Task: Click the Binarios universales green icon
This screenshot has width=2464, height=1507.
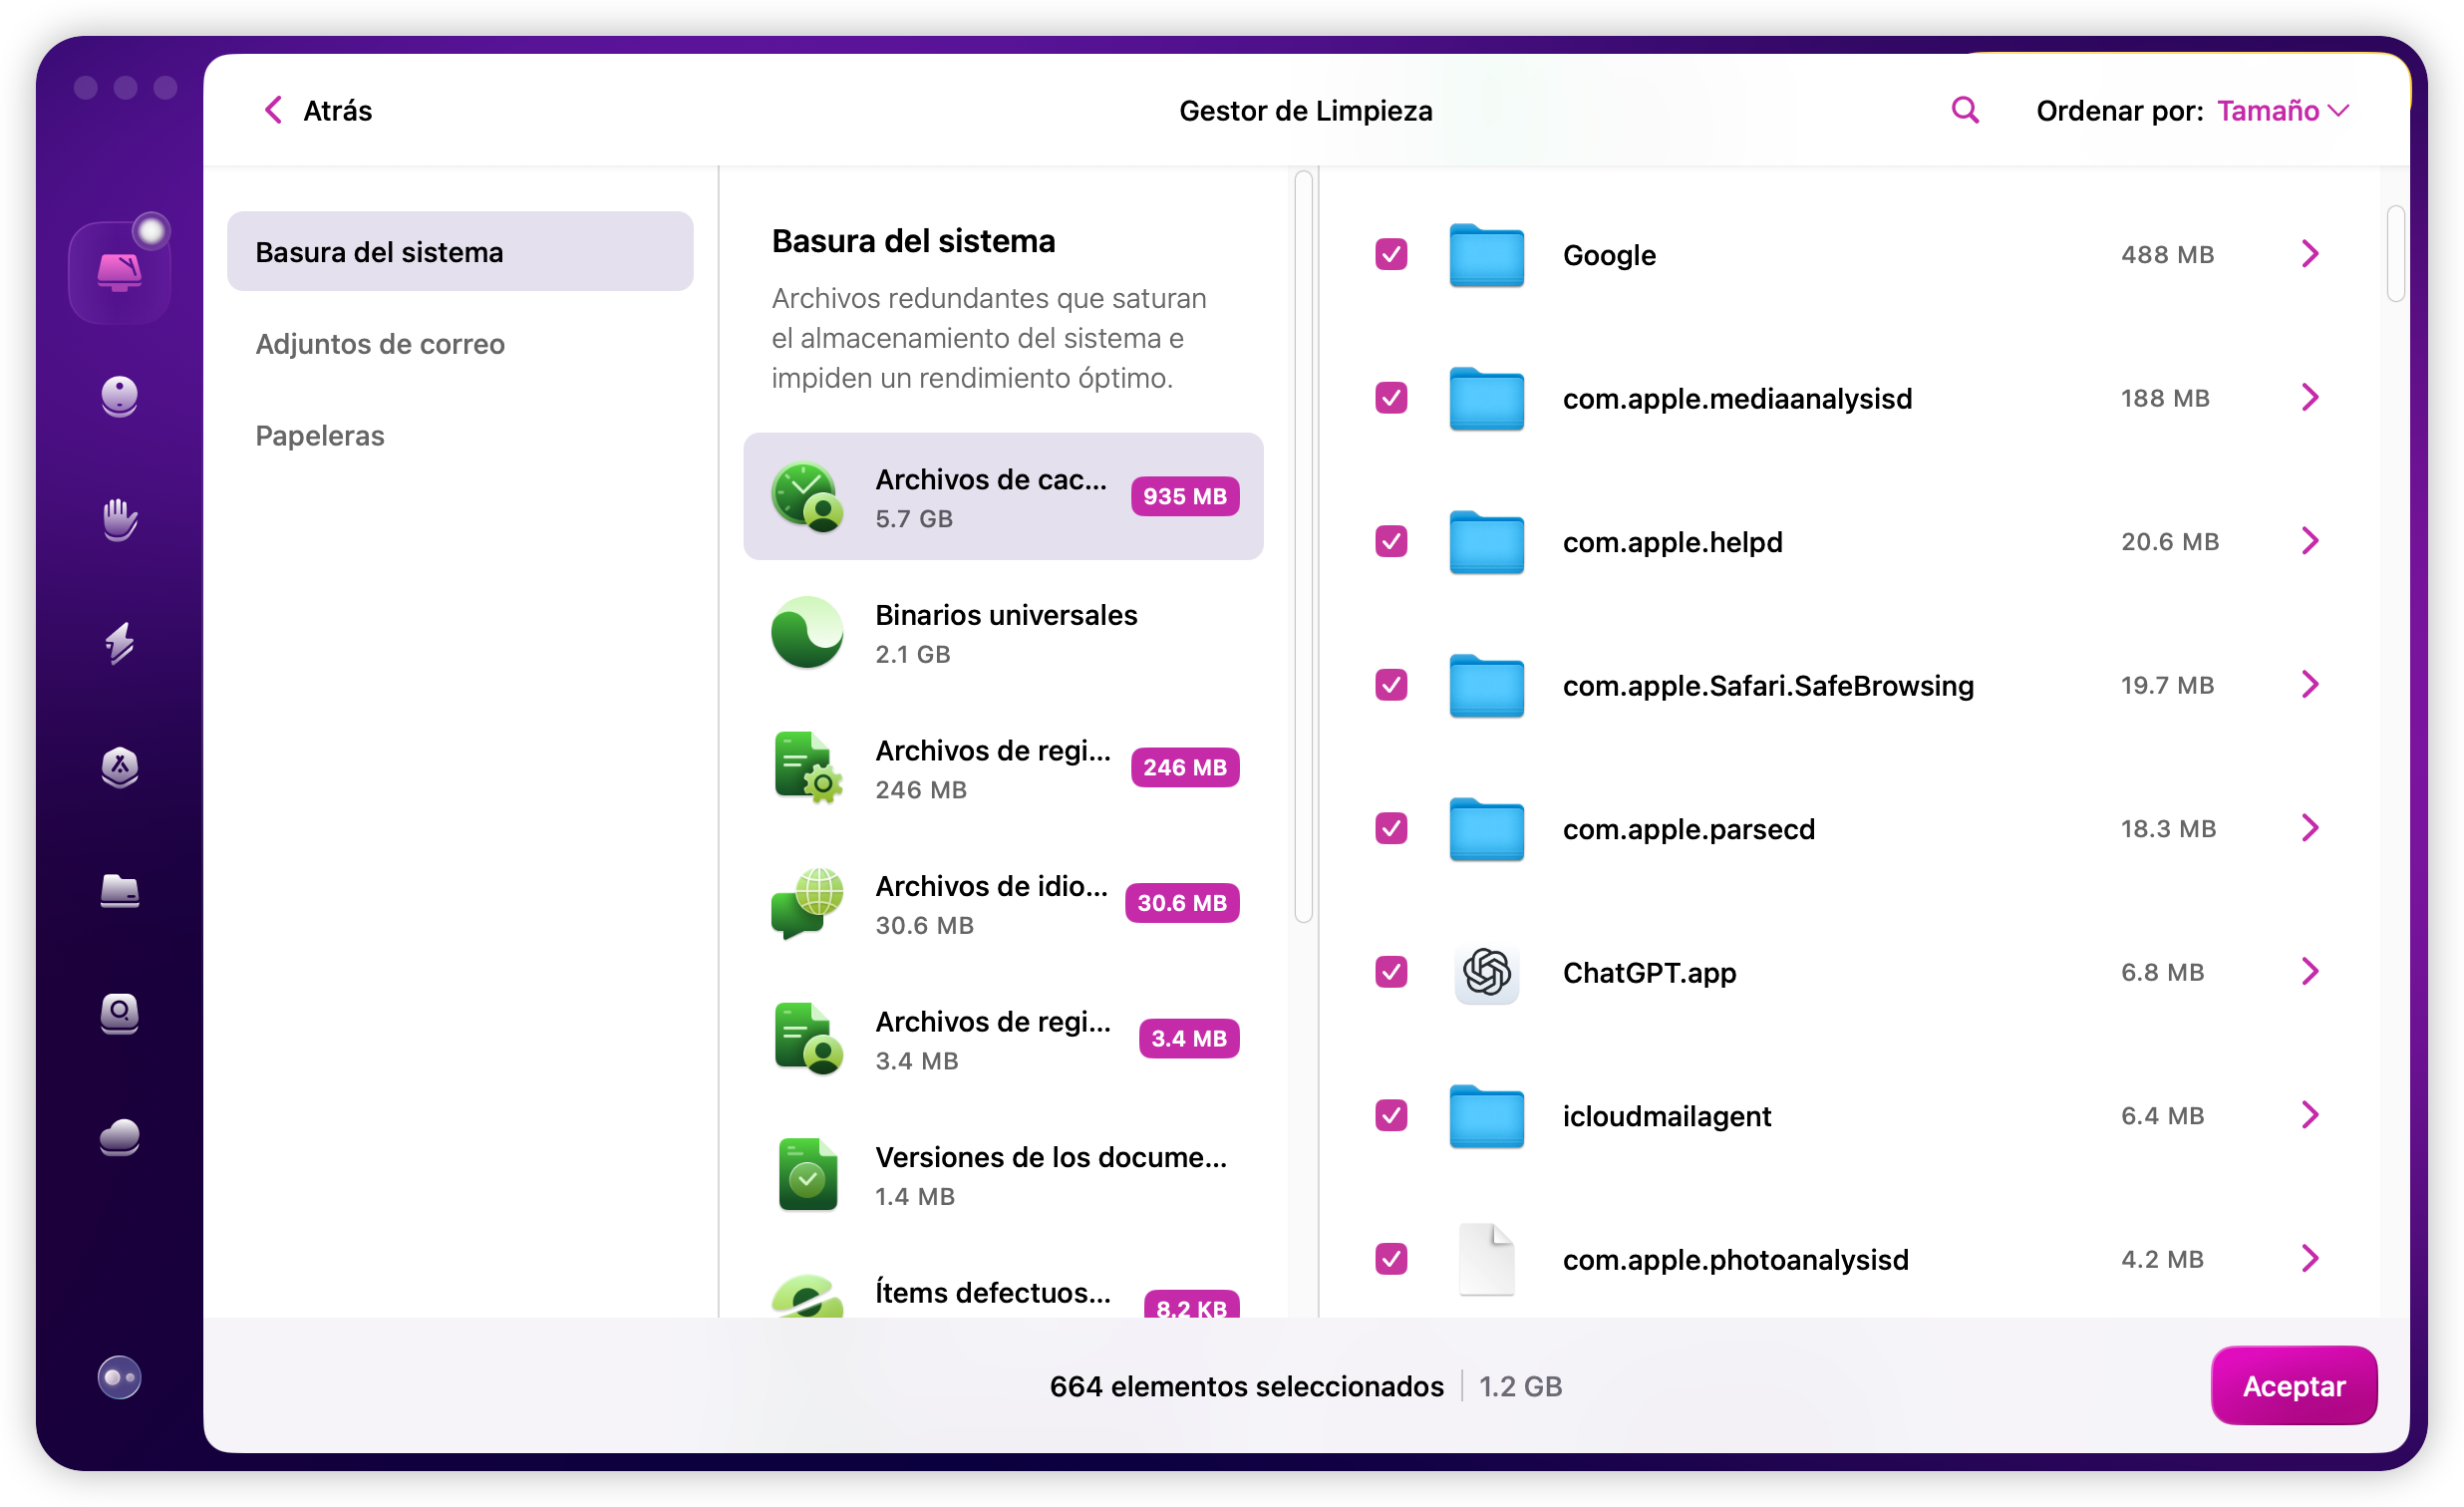Action: point(807,632)
